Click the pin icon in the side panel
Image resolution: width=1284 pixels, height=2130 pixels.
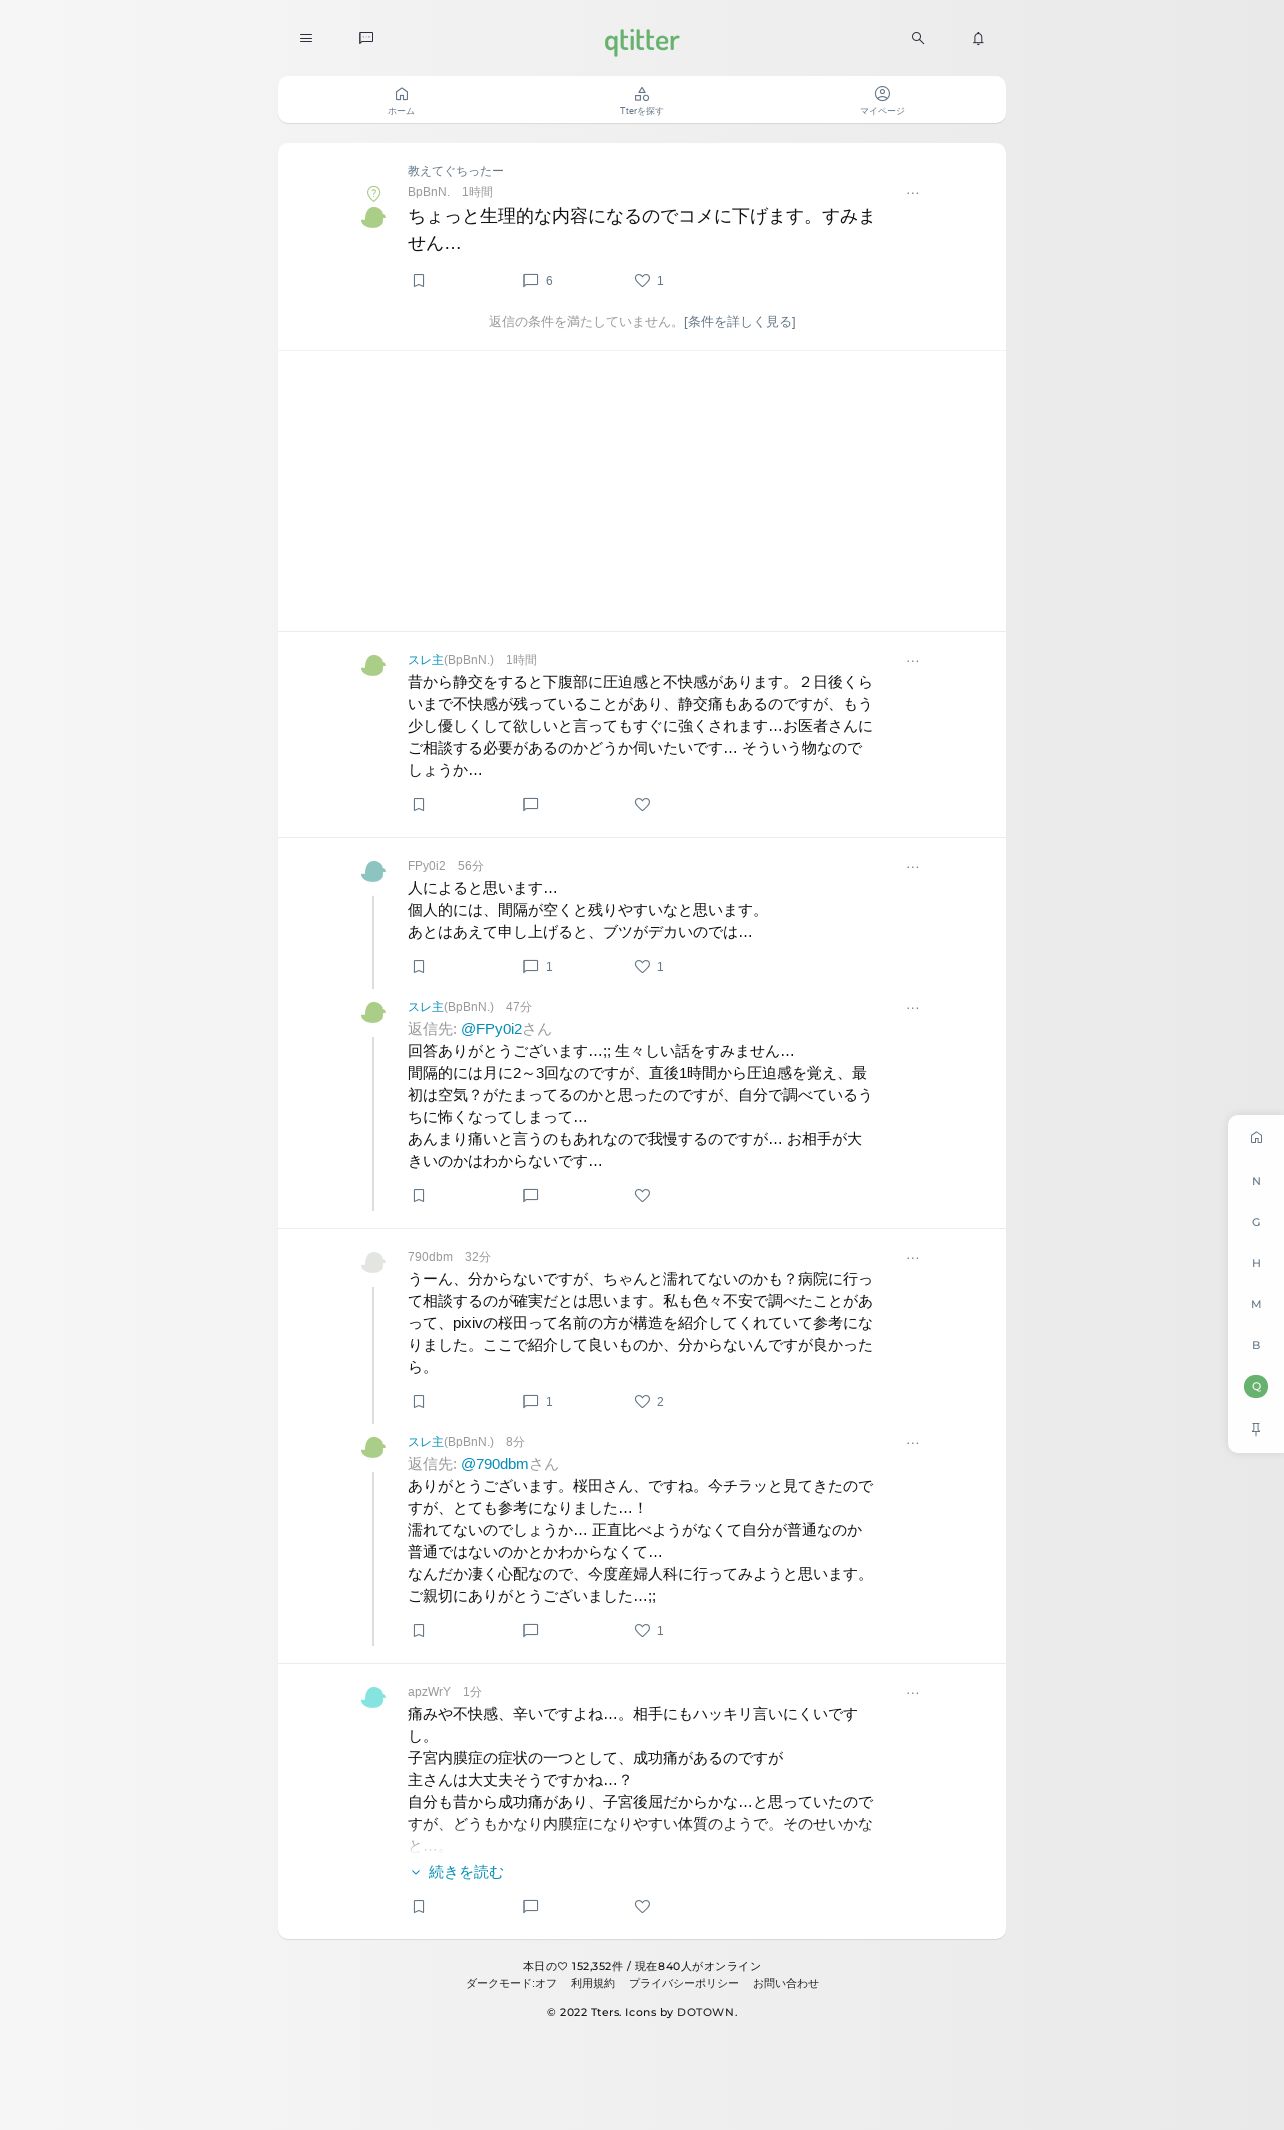[1256, 1429]
